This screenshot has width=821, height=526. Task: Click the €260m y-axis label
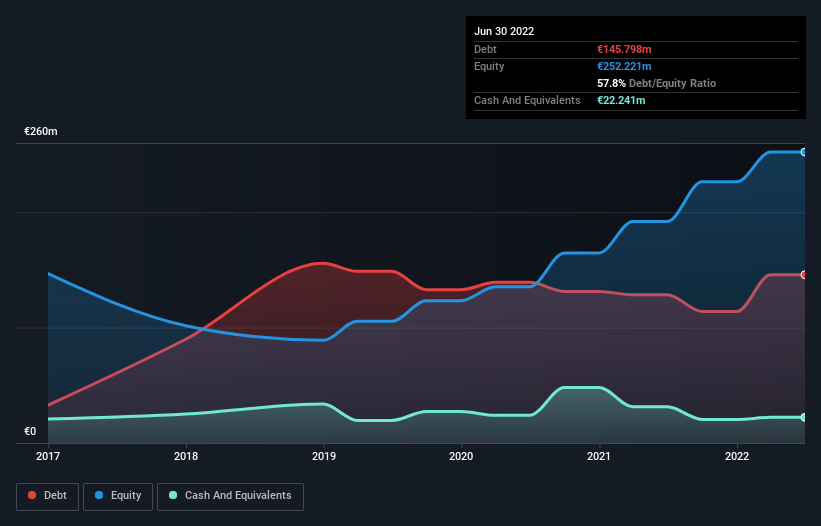click(41, 131)
